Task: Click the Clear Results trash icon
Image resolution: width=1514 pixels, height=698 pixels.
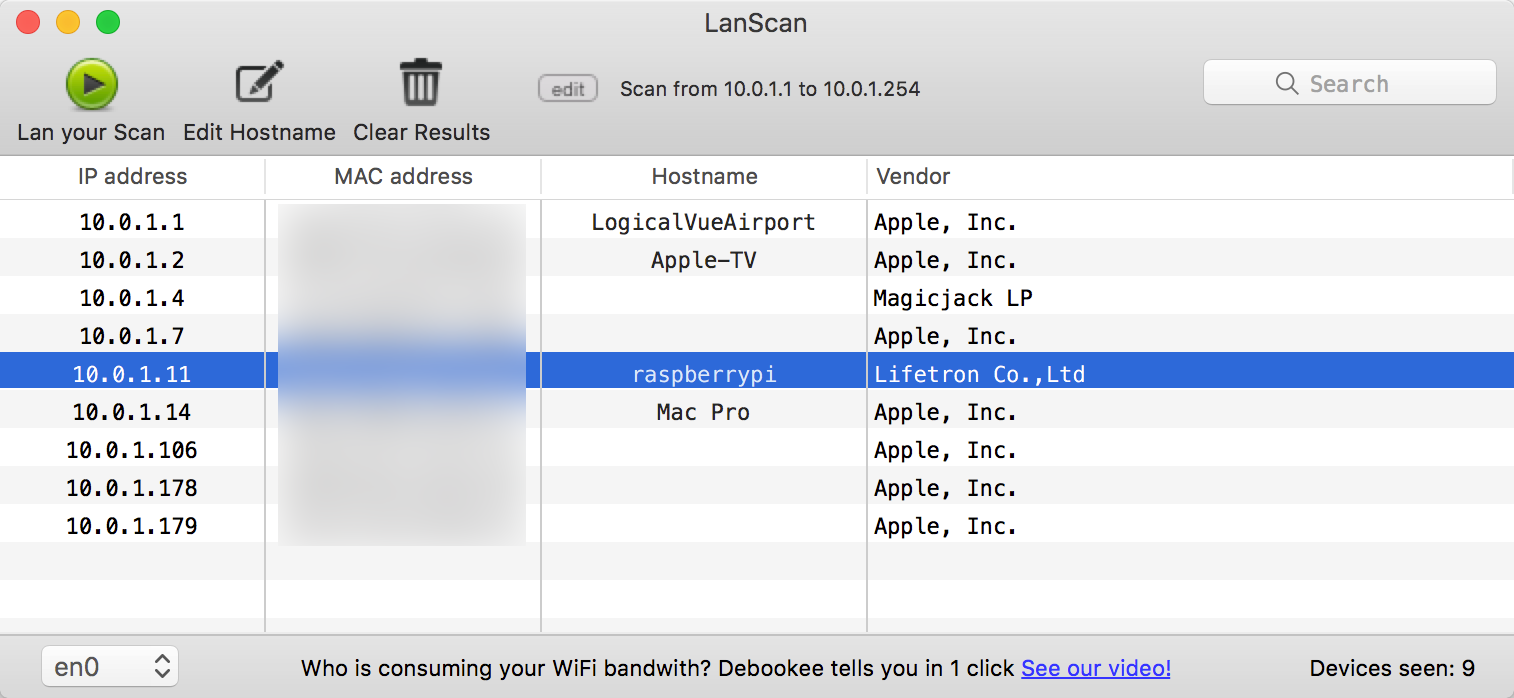Action: [x=420, y=84]
